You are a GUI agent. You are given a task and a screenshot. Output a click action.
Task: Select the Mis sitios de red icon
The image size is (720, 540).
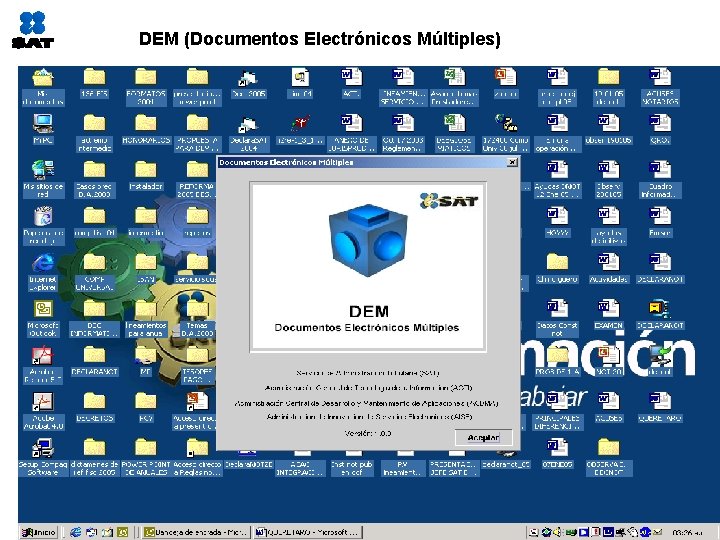point(43,179)
